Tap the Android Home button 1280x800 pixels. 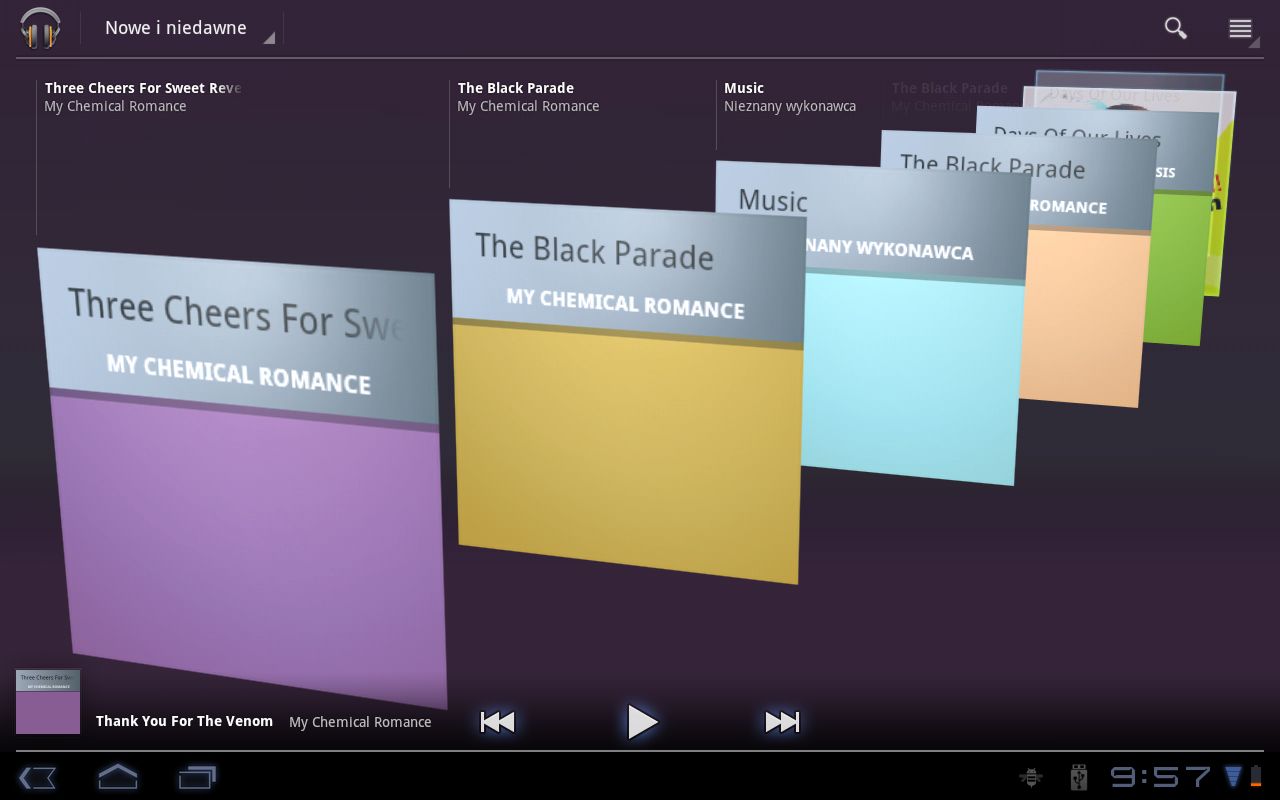click(117, 776)
